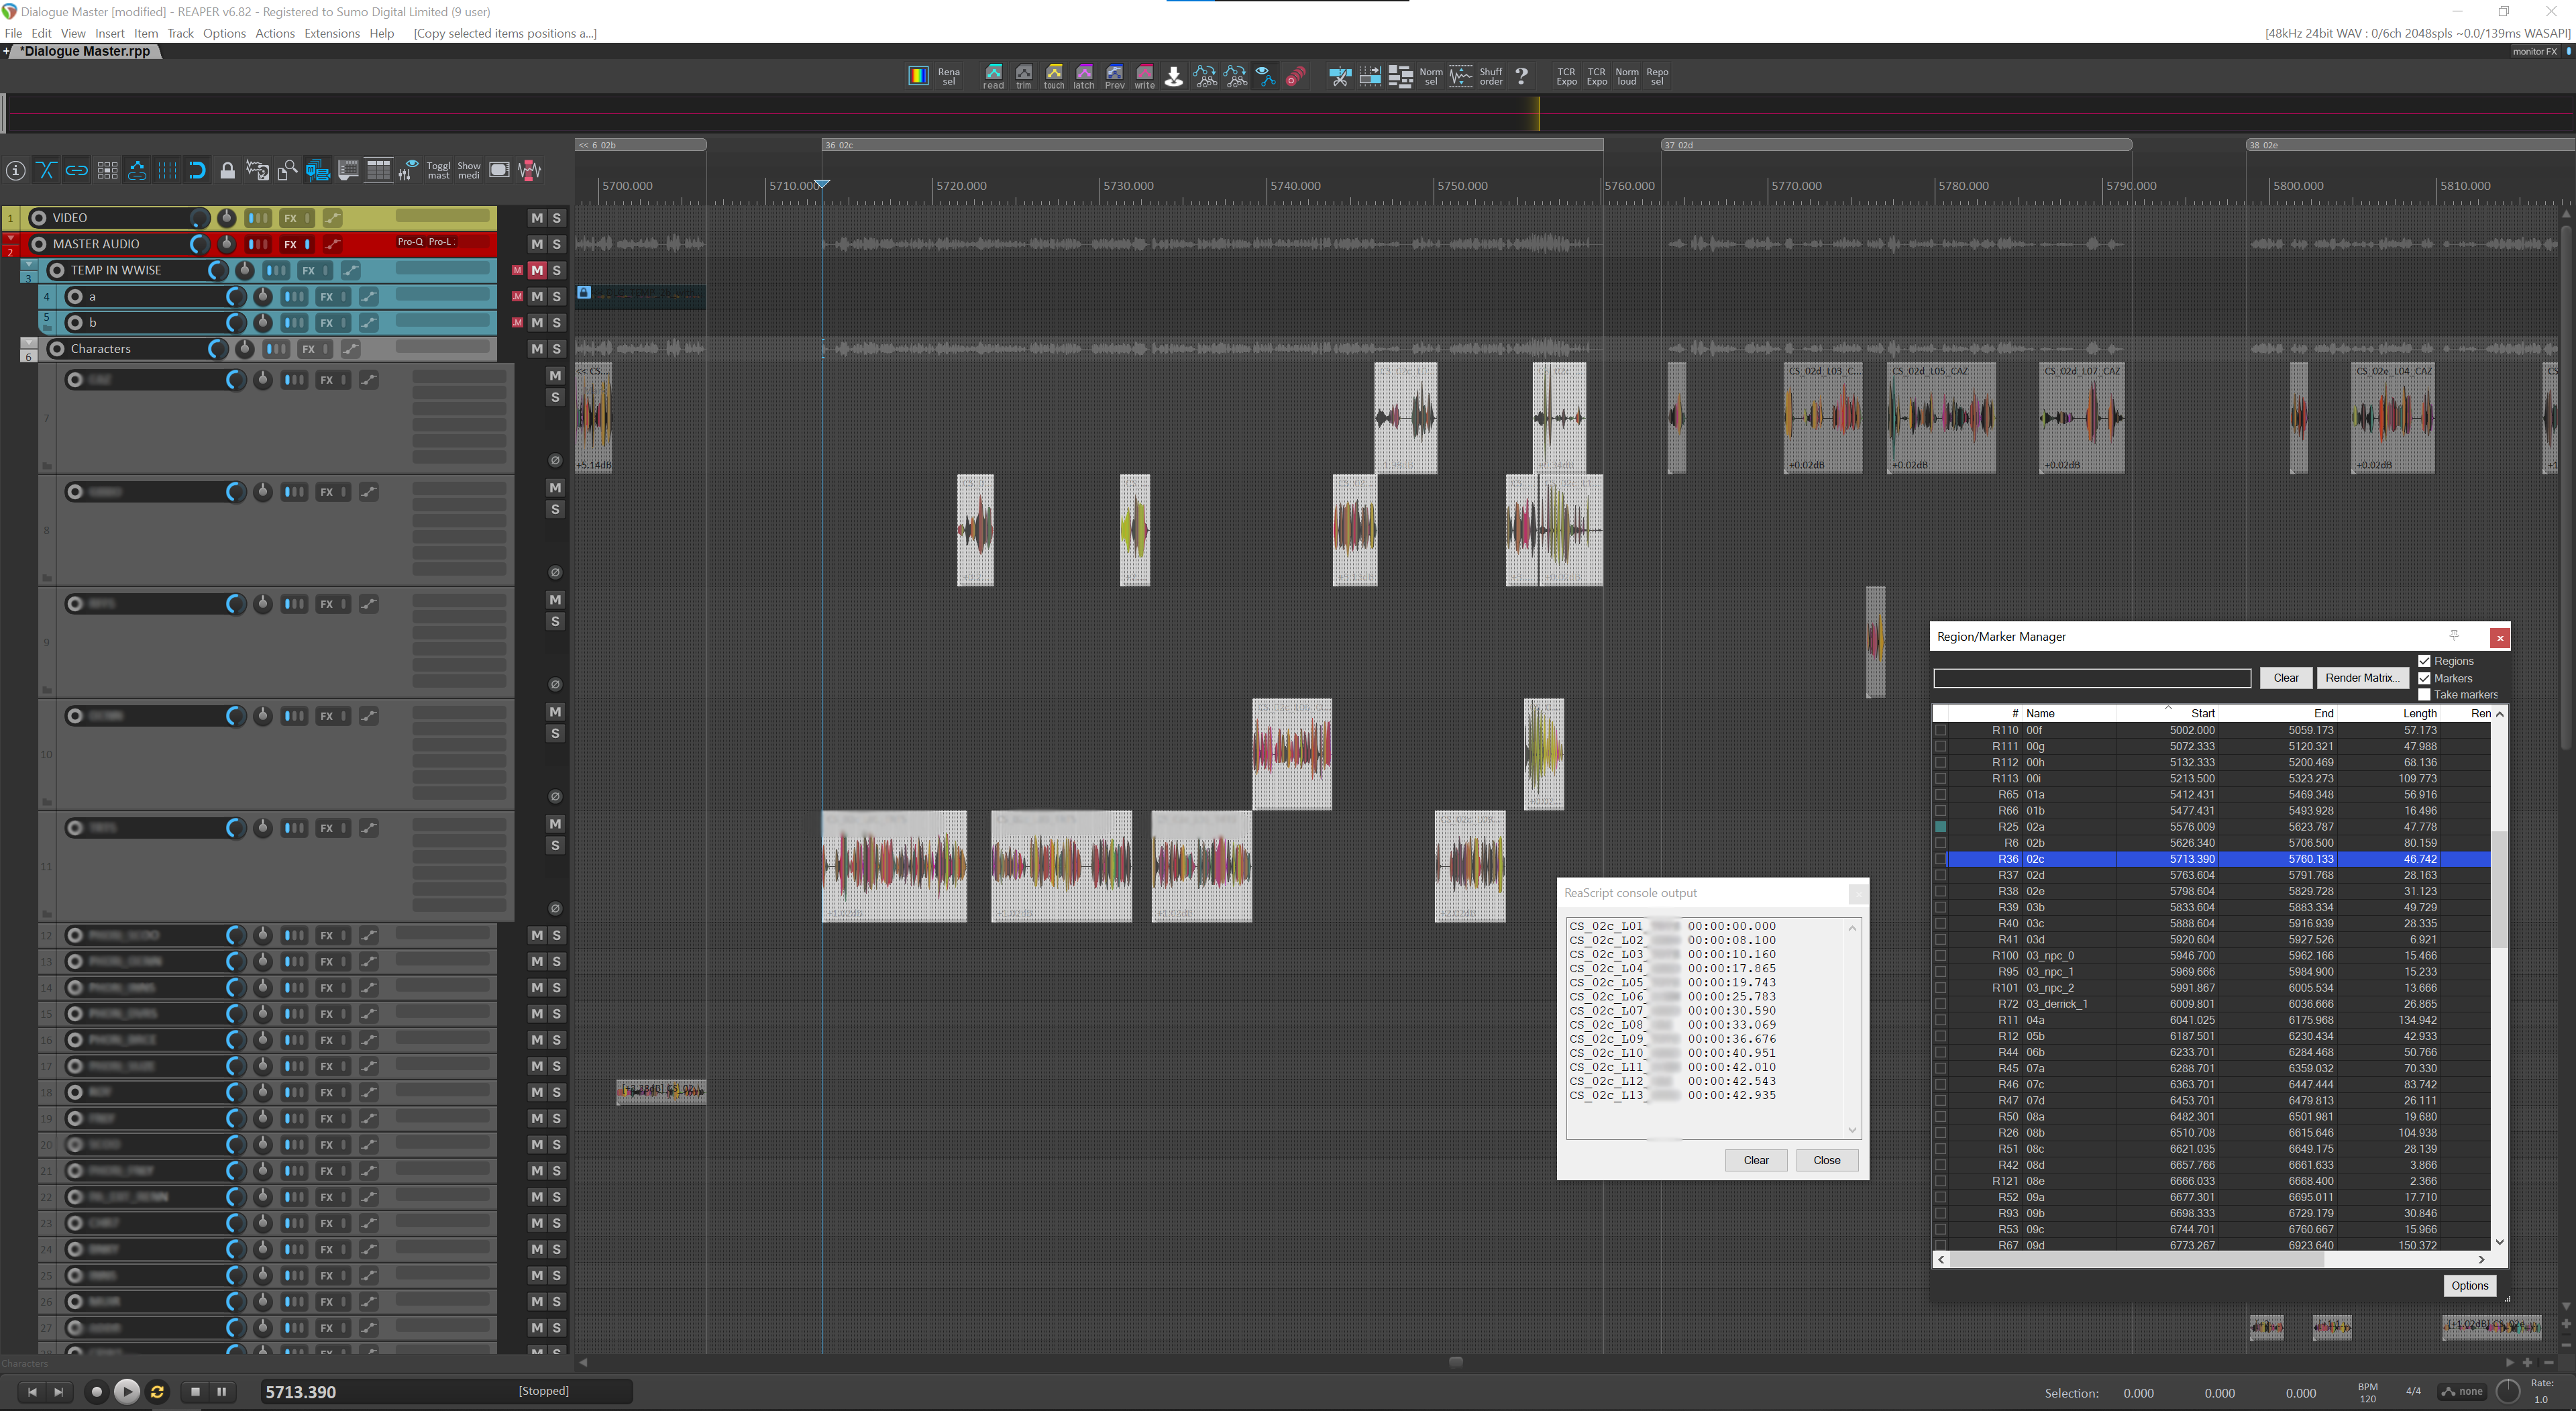Enable the Take markers checkbox

(x=2424, y=695)
